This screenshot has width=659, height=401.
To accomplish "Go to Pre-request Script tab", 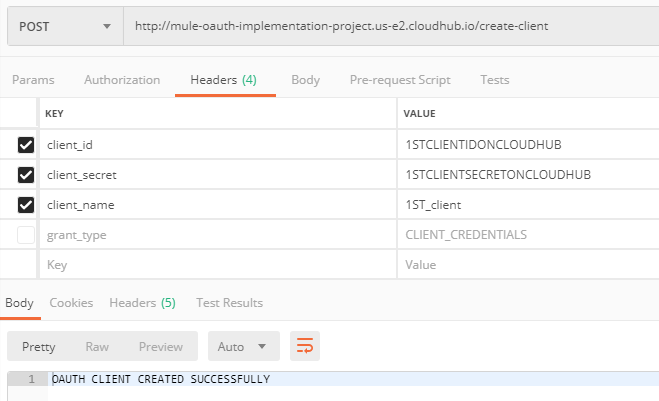I will pyautogui.click(x=400, y=80).
